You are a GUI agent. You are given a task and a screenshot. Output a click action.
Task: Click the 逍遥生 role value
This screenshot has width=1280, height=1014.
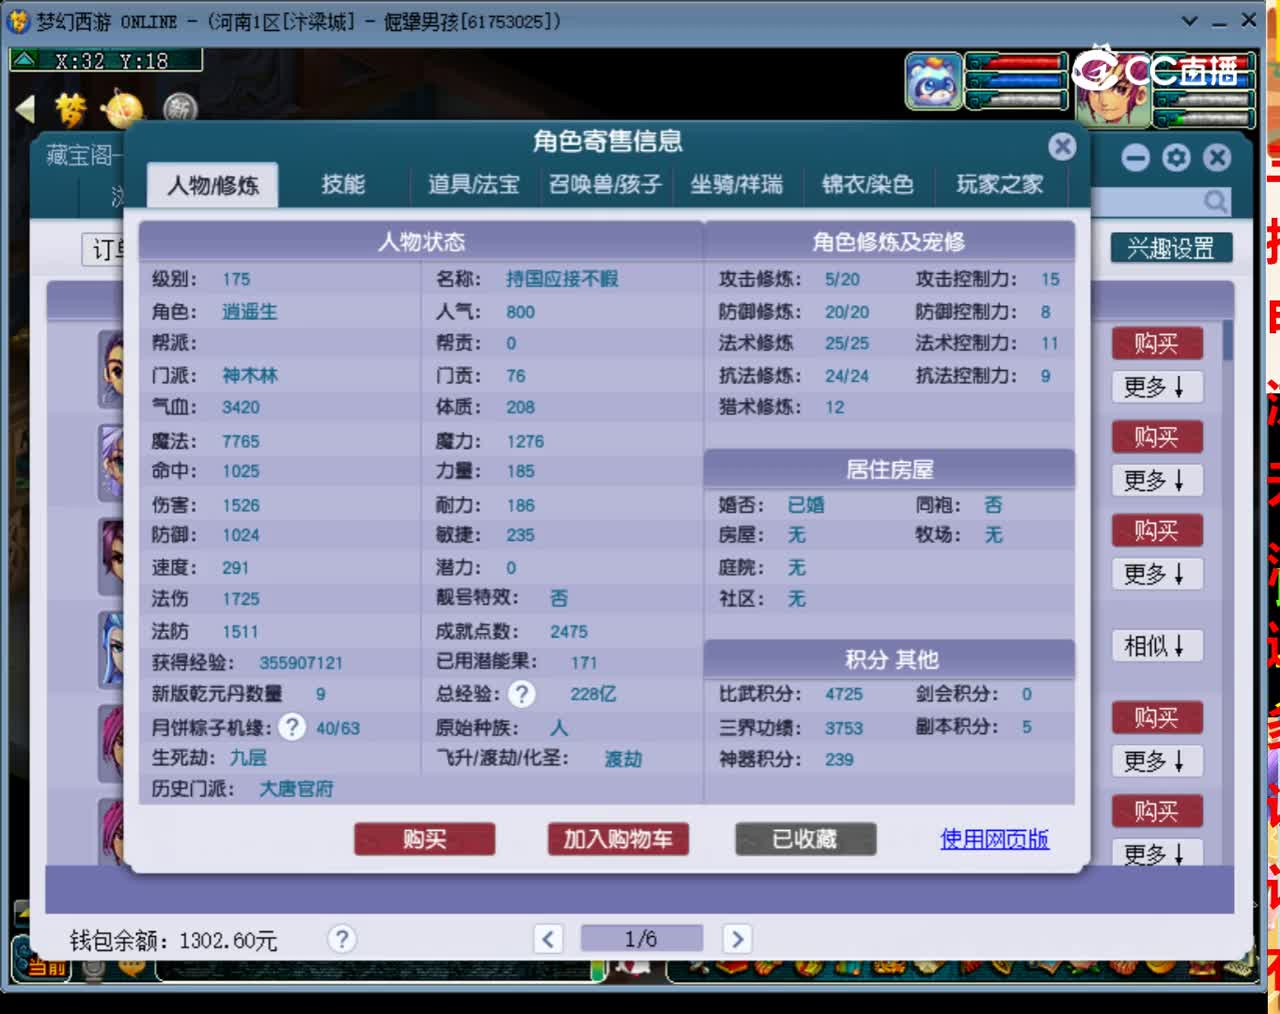250,312
